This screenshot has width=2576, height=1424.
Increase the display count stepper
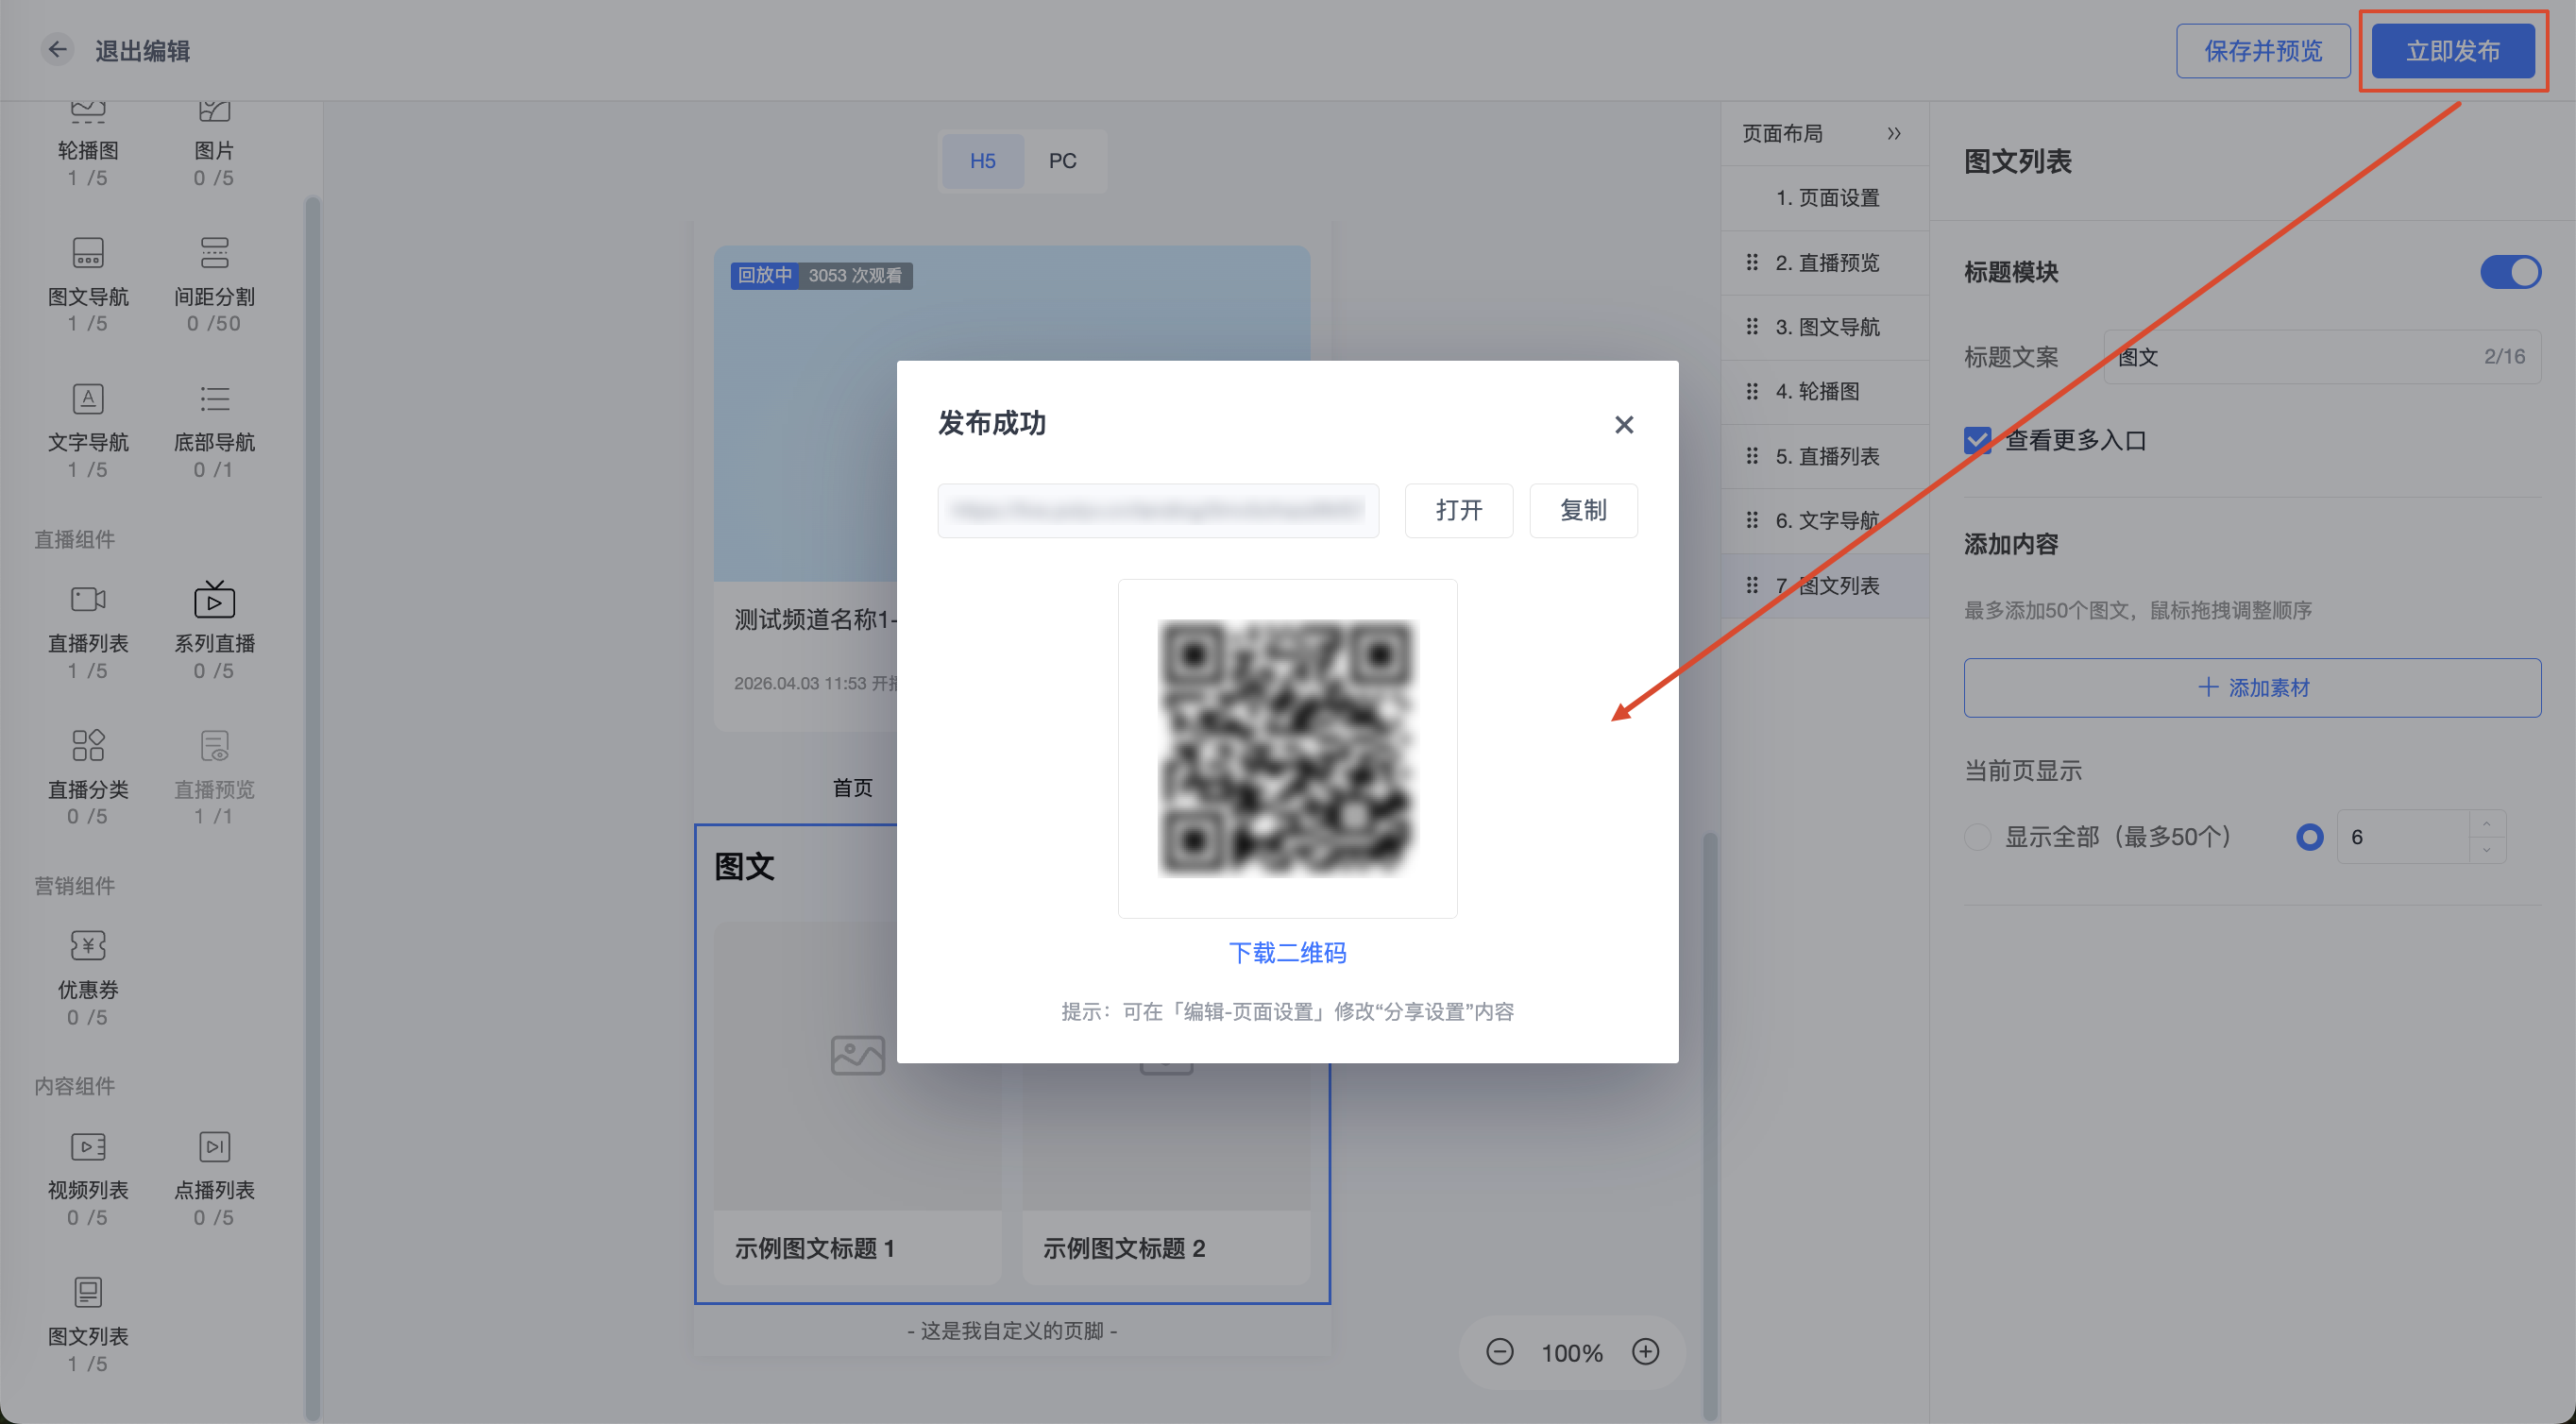2486,824
